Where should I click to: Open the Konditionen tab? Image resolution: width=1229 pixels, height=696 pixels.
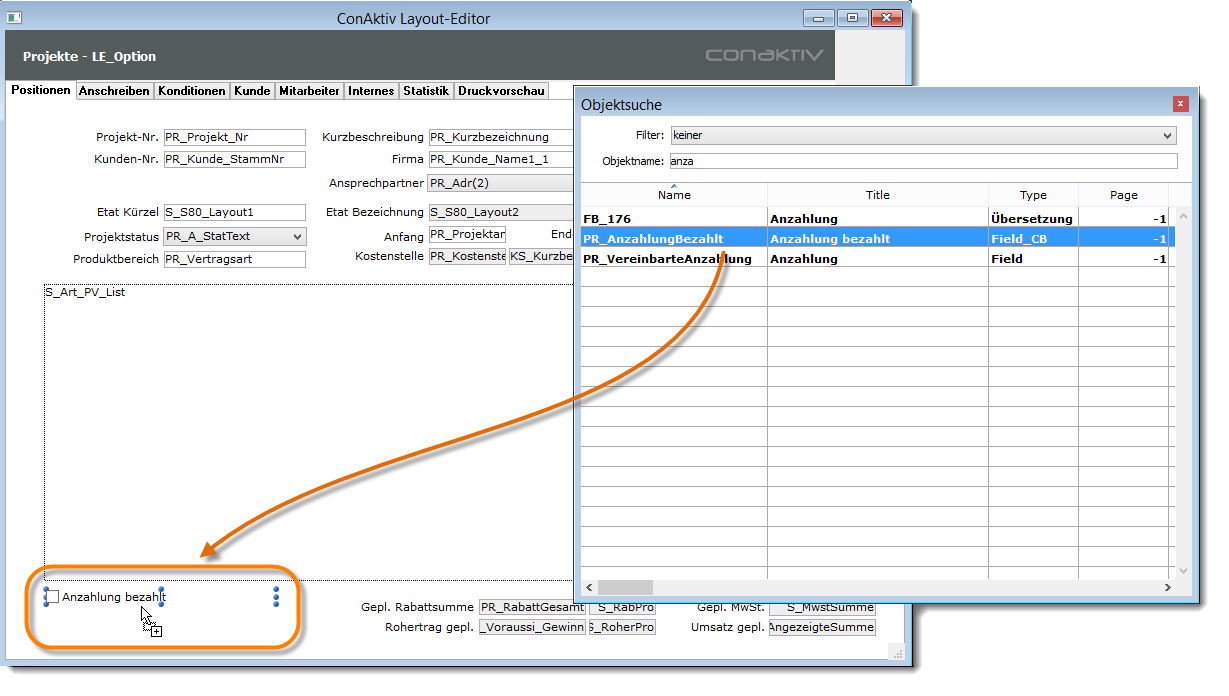pos(191,91)
